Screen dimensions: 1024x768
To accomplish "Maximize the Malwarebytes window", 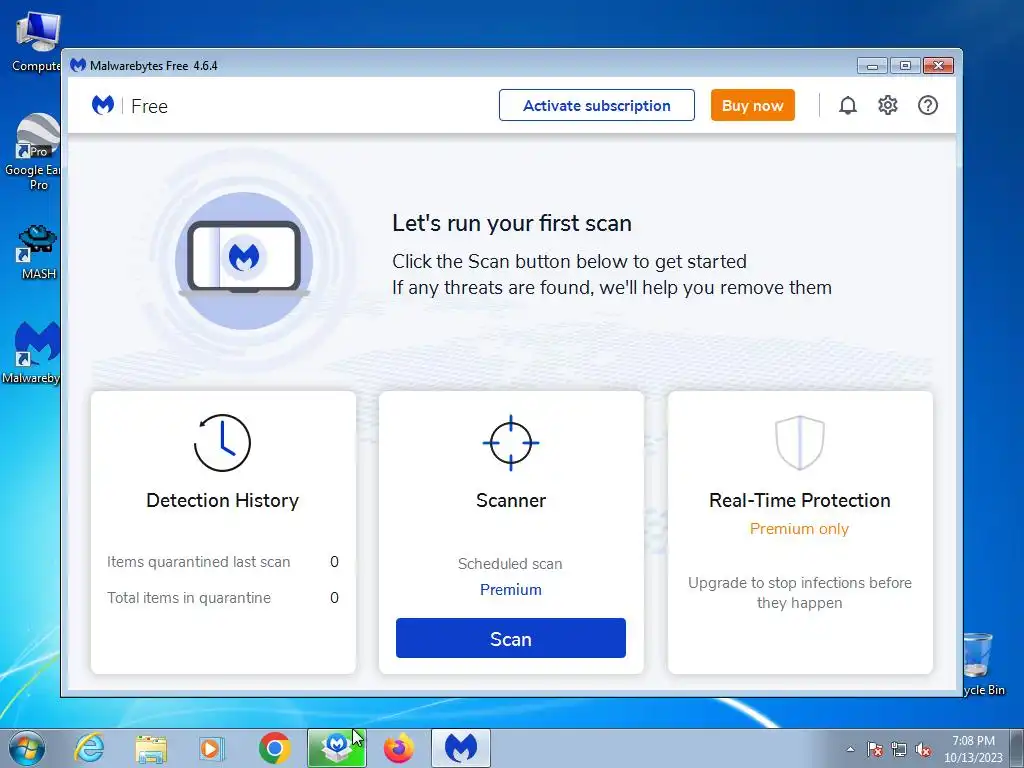I will [x=904, y=65].
